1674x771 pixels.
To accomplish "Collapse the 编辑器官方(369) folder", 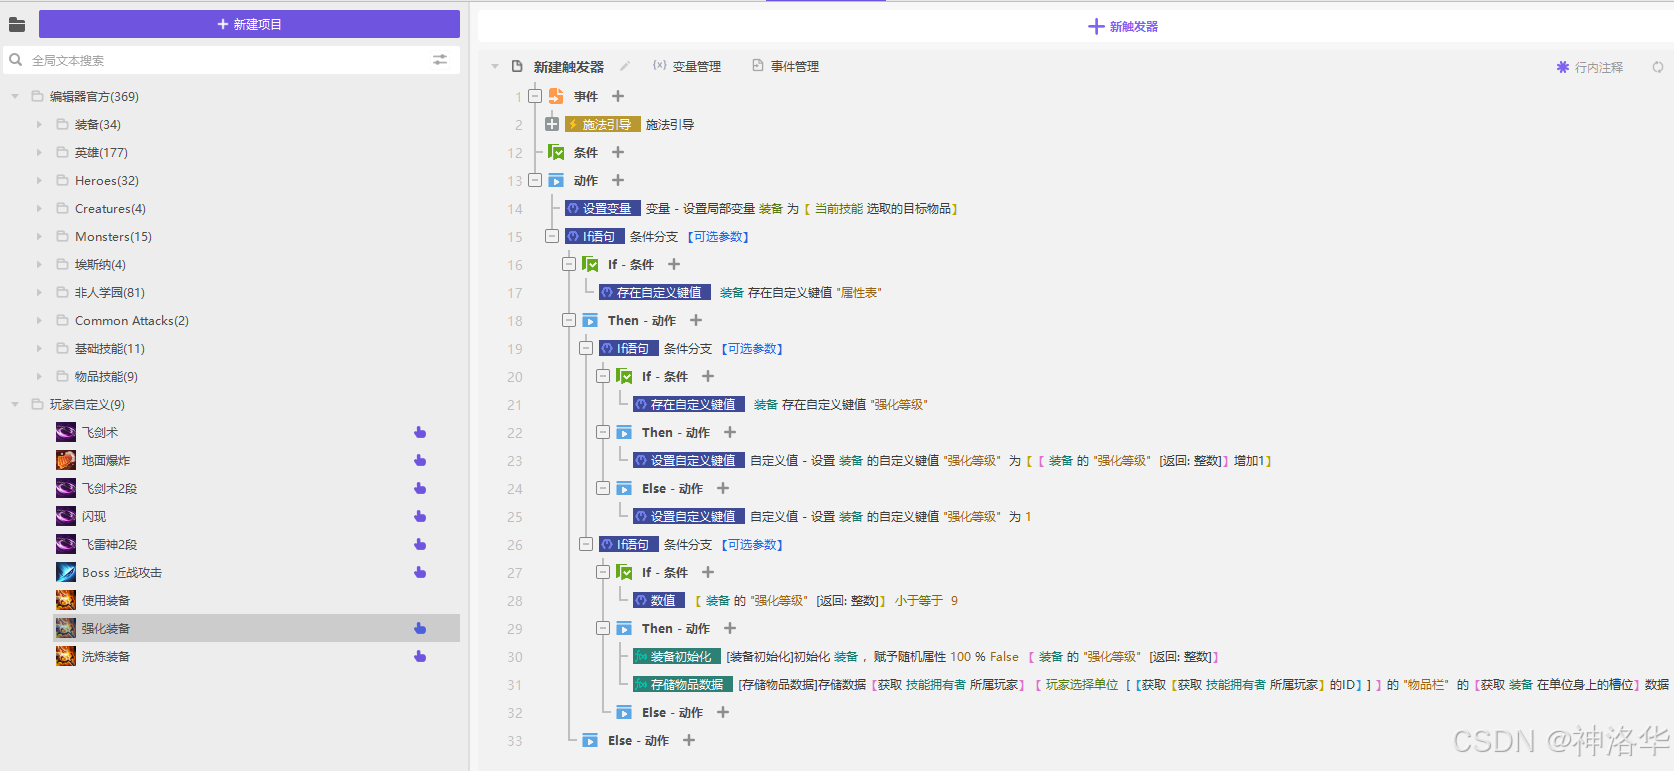I will tap(15, 97).
